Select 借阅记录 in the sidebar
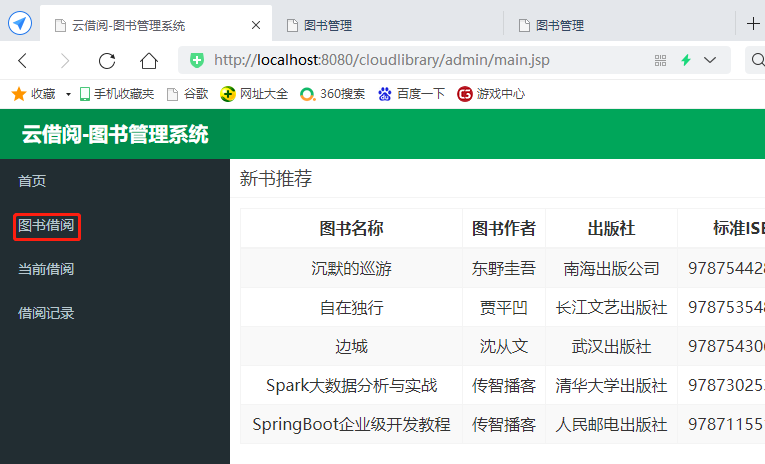This screenshot has width=765, height=464. (x=46, y=313)
